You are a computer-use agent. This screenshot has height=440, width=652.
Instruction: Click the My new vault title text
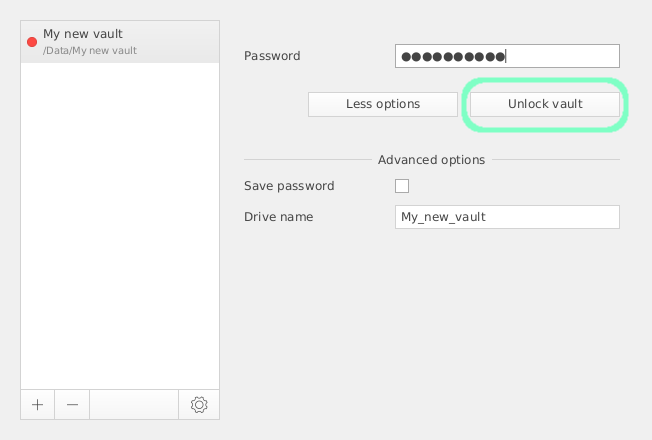(x=83, y=34)
